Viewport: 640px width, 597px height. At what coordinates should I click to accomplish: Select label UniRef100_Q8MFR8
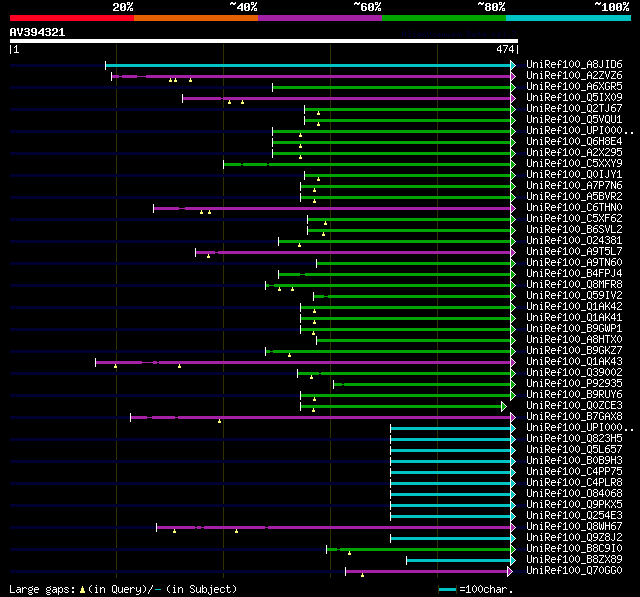(x=574, y=285)
